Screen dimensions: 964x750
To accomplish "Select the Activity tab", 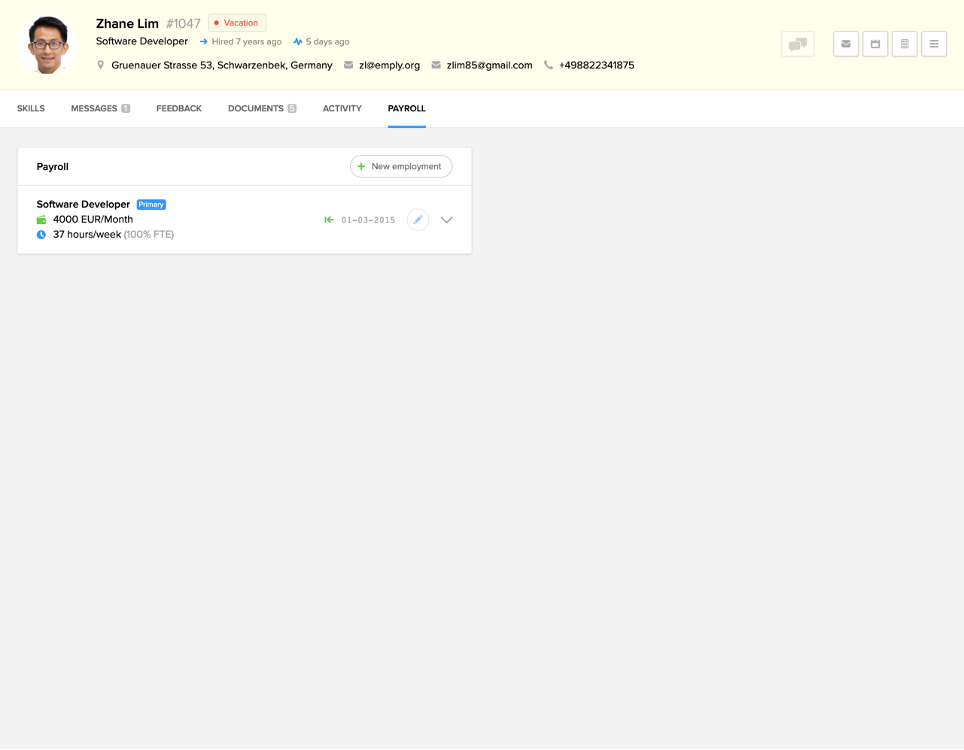I will pos(342,108).
